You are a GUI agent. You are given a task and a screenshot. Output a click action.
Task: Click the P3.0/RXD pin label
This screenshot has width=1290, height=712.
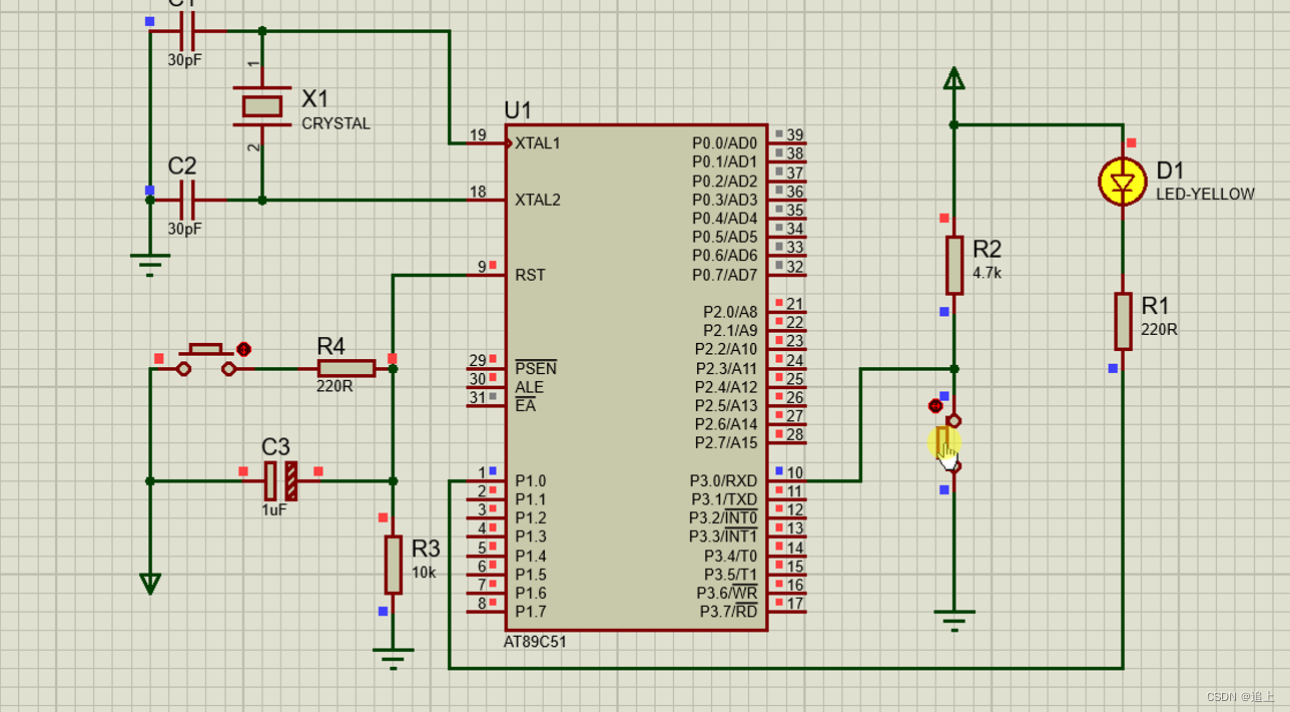tap(724, 481)
